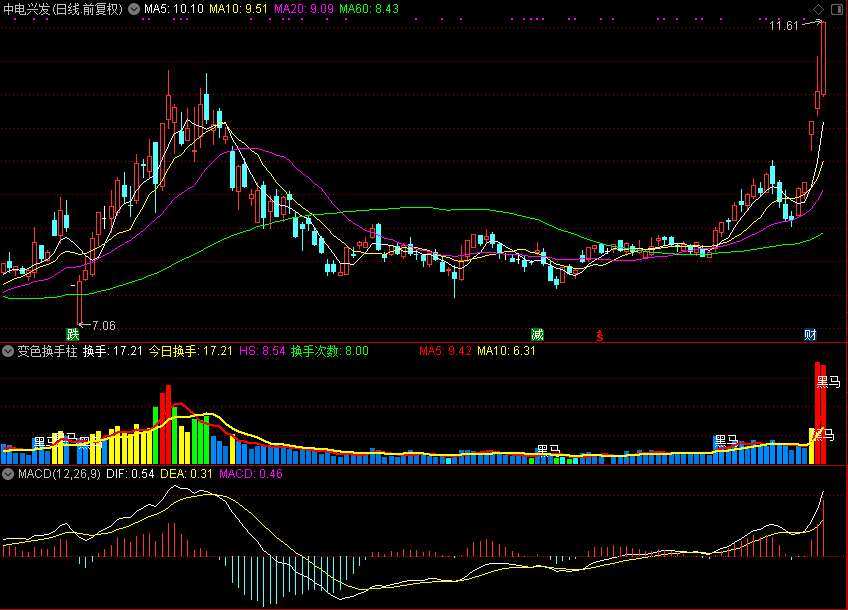Viewport: 848px width, 610px height.
Task: Click the diamond marker icon at top right
Action: pos(818,9)
